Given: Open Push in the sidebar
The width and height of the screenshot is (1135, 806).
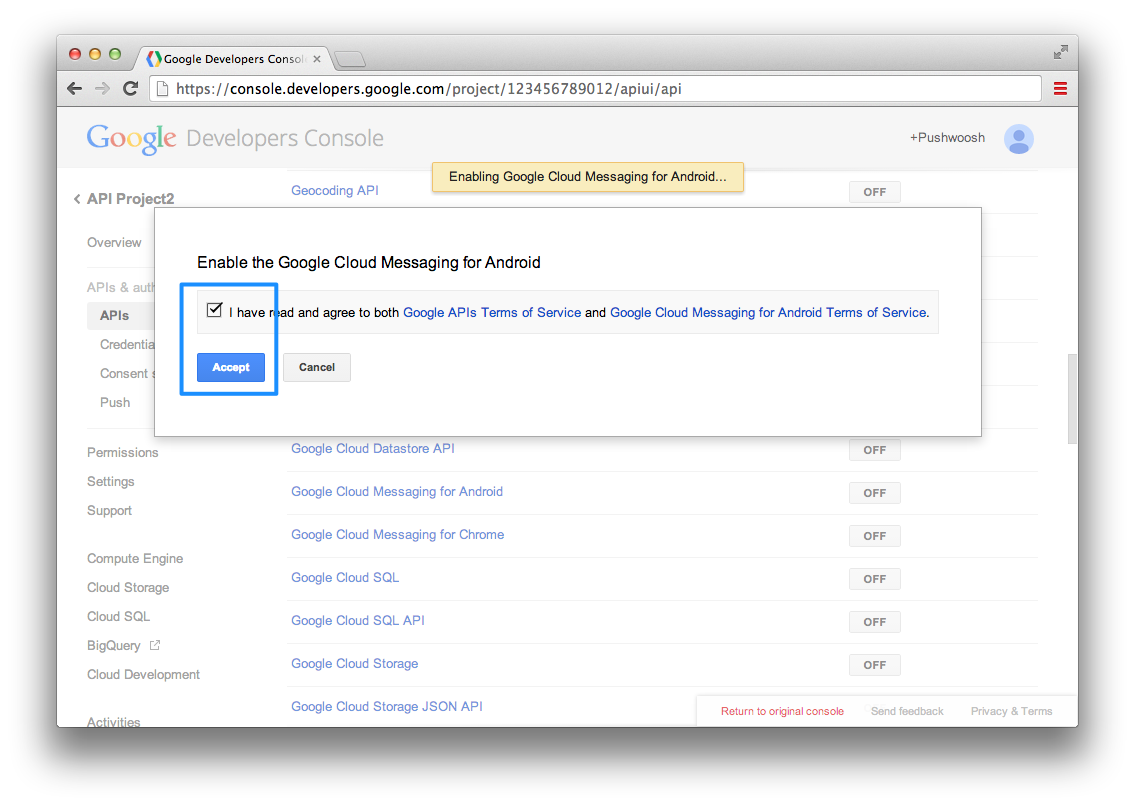Looking at the screenshot, I should coord(115,403).
